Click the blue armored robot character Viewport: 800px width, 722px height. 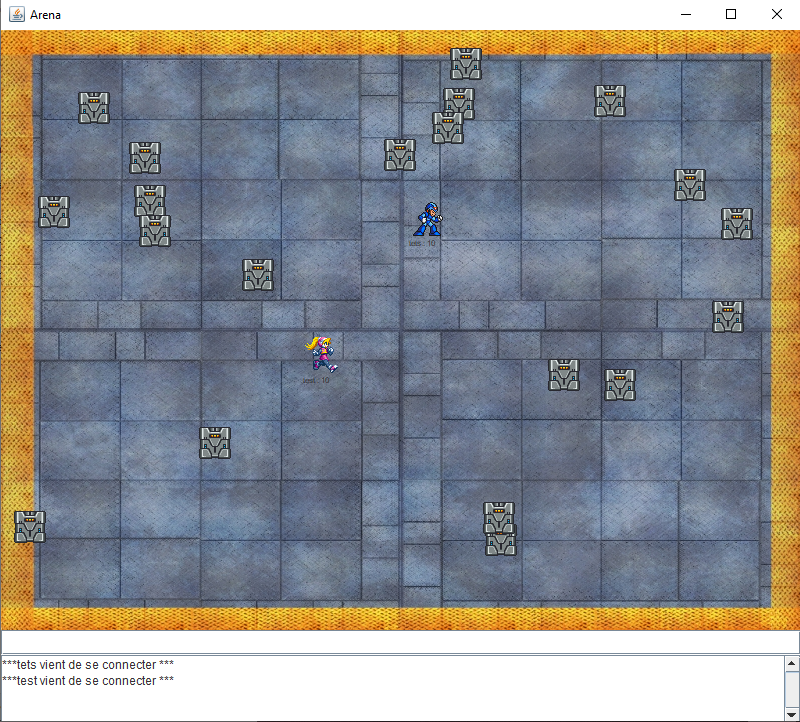(x=428, y=218)
